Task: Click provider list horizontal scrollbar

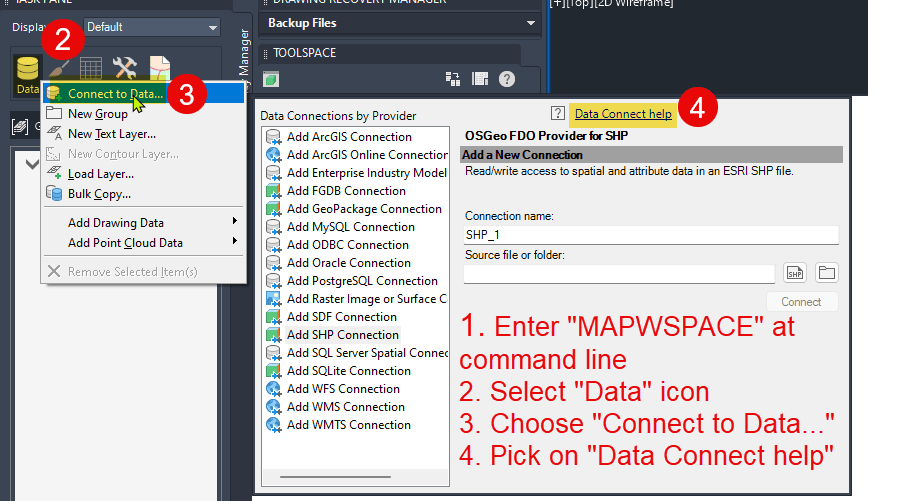Action: click(335, 476)
